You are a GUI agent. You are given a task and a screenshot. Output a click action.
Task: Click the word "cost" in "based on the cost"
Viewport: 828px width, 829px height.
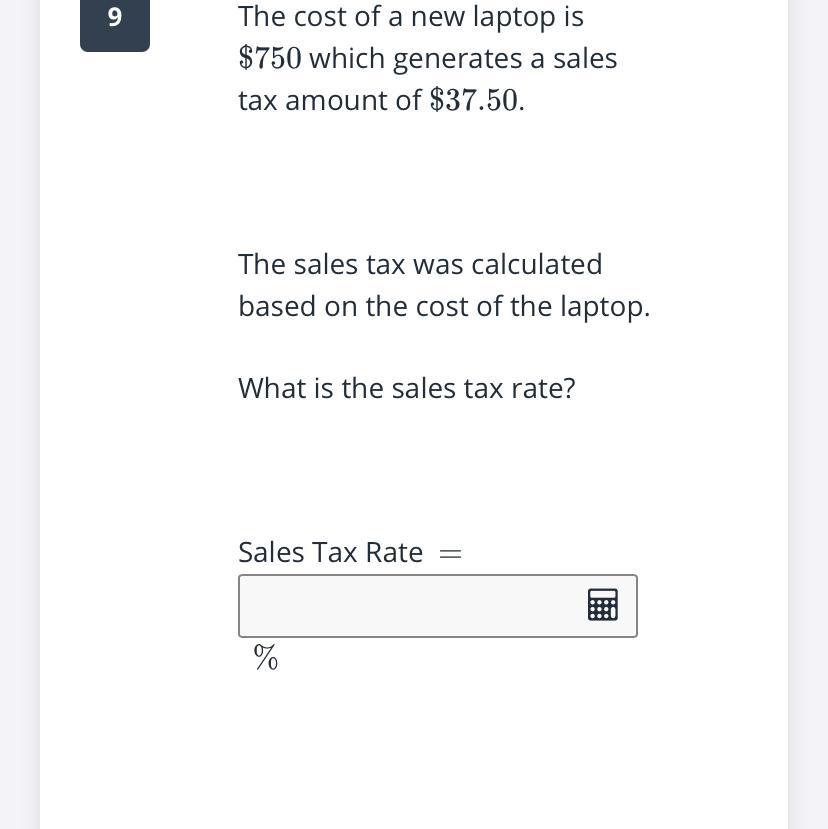tap(442, 307)
